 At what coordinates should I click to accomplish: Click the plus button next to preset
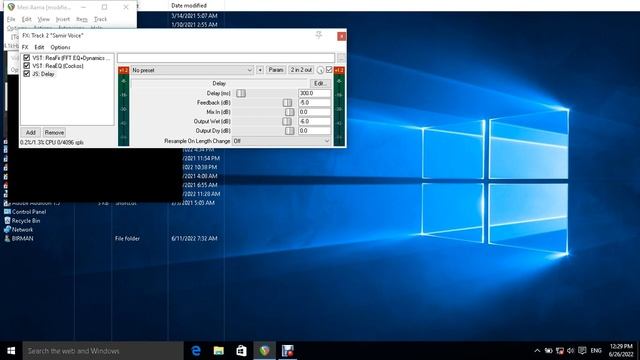pyautogui.click(x=260, y=70)
